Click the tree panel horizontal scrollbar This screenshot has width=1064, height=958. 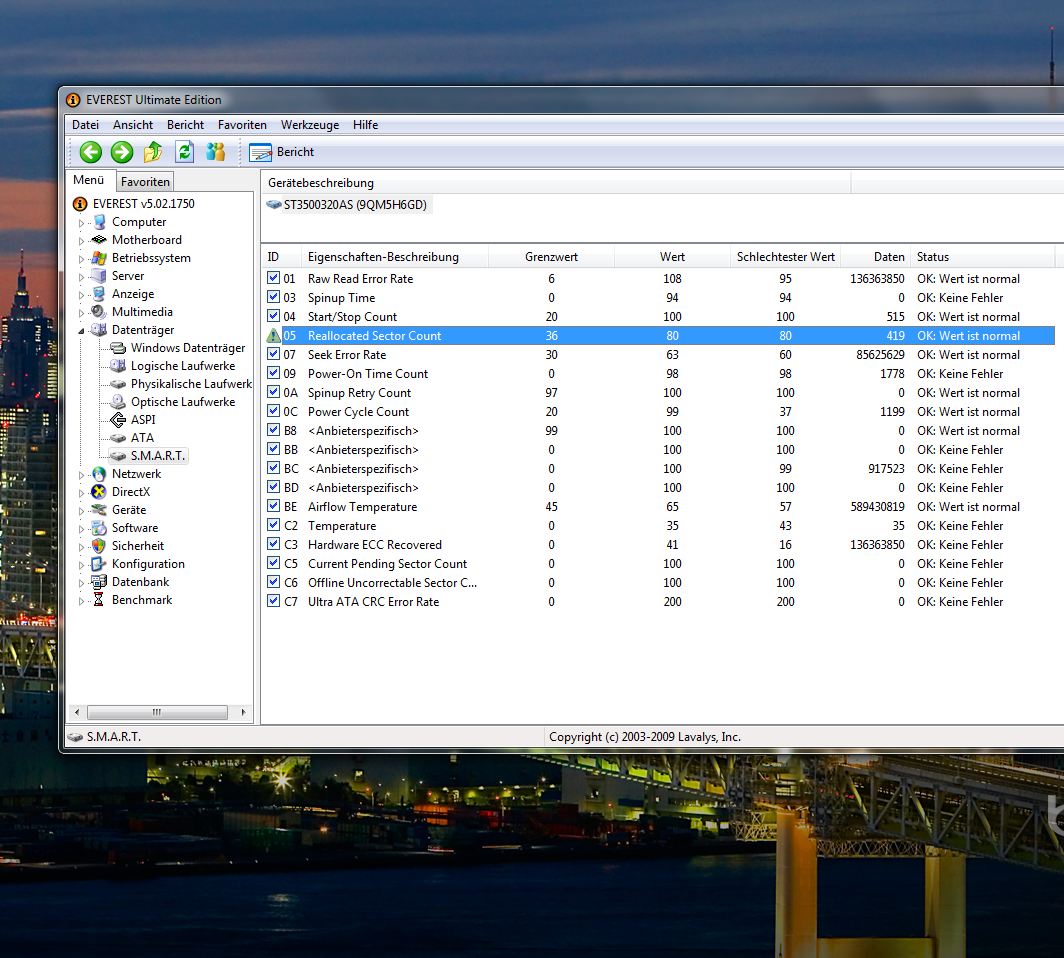157,713
